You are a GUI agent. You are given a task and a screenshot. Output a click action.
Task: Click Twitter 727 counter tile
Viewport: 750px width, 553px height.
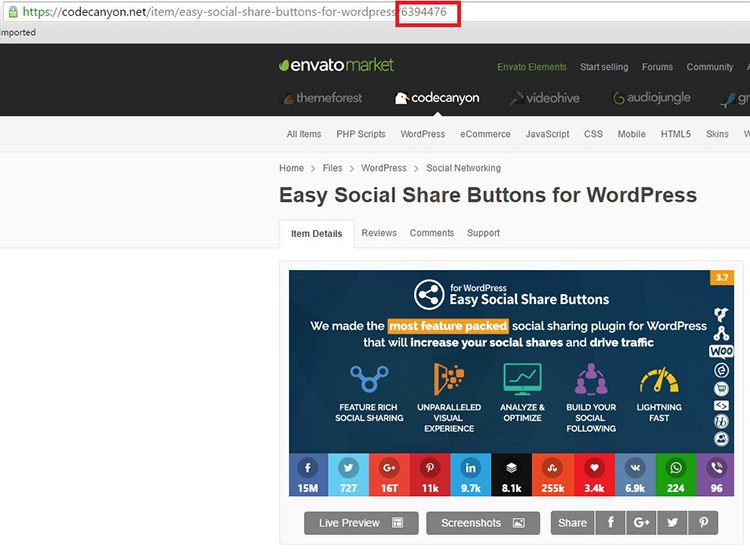[348, 475]
